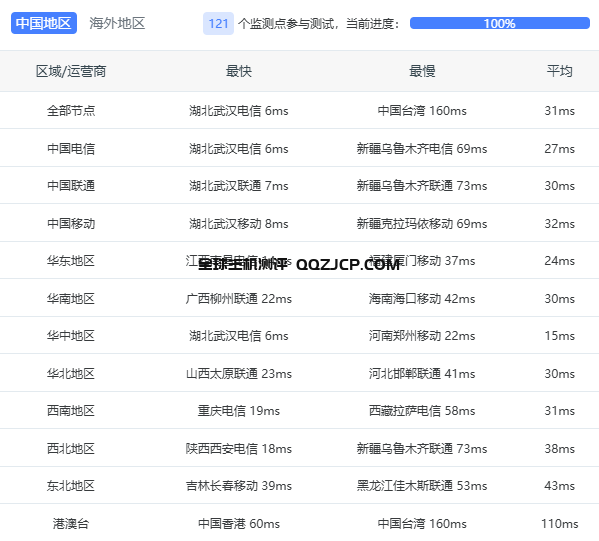Click the 平均 column header
Viewport: 599px width, 541px height.
tap(560, 71)
